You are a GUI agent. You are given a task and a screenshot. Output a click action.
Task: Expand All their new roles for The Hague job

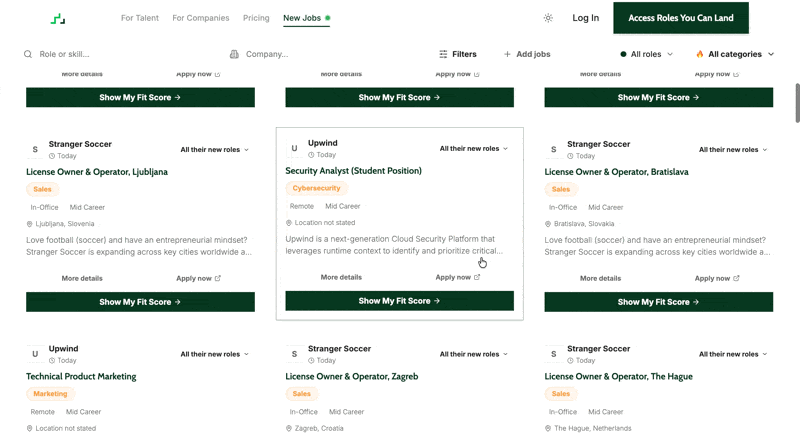[733, 354]
